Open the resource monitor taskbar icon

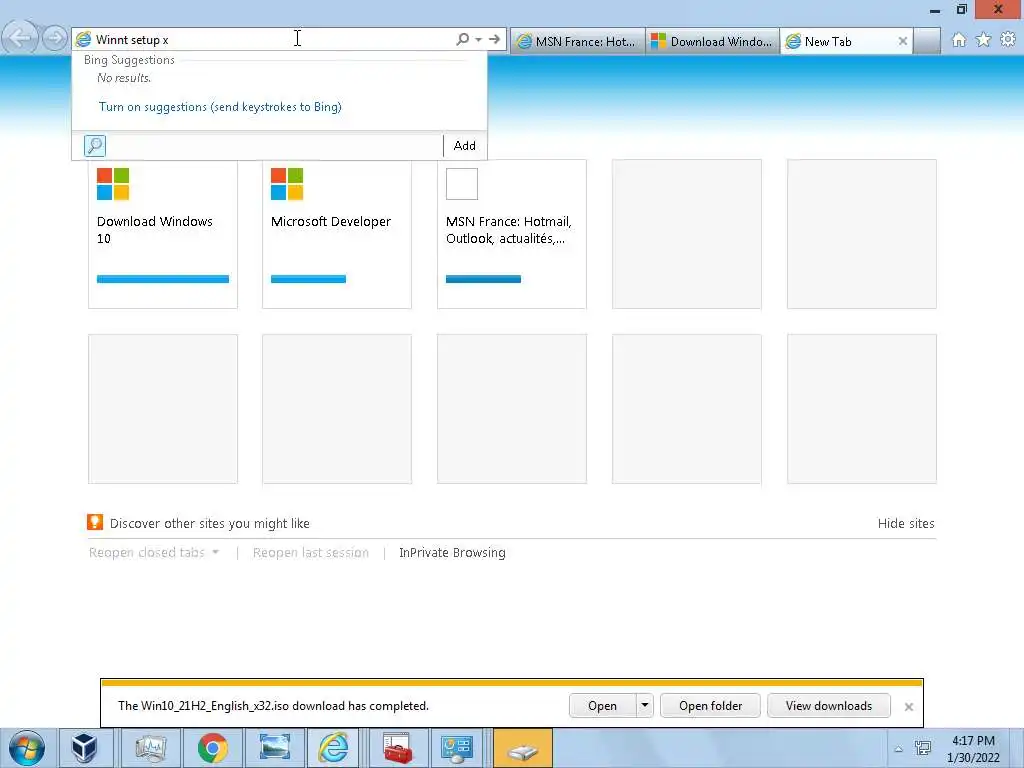(x=151, y=748)
